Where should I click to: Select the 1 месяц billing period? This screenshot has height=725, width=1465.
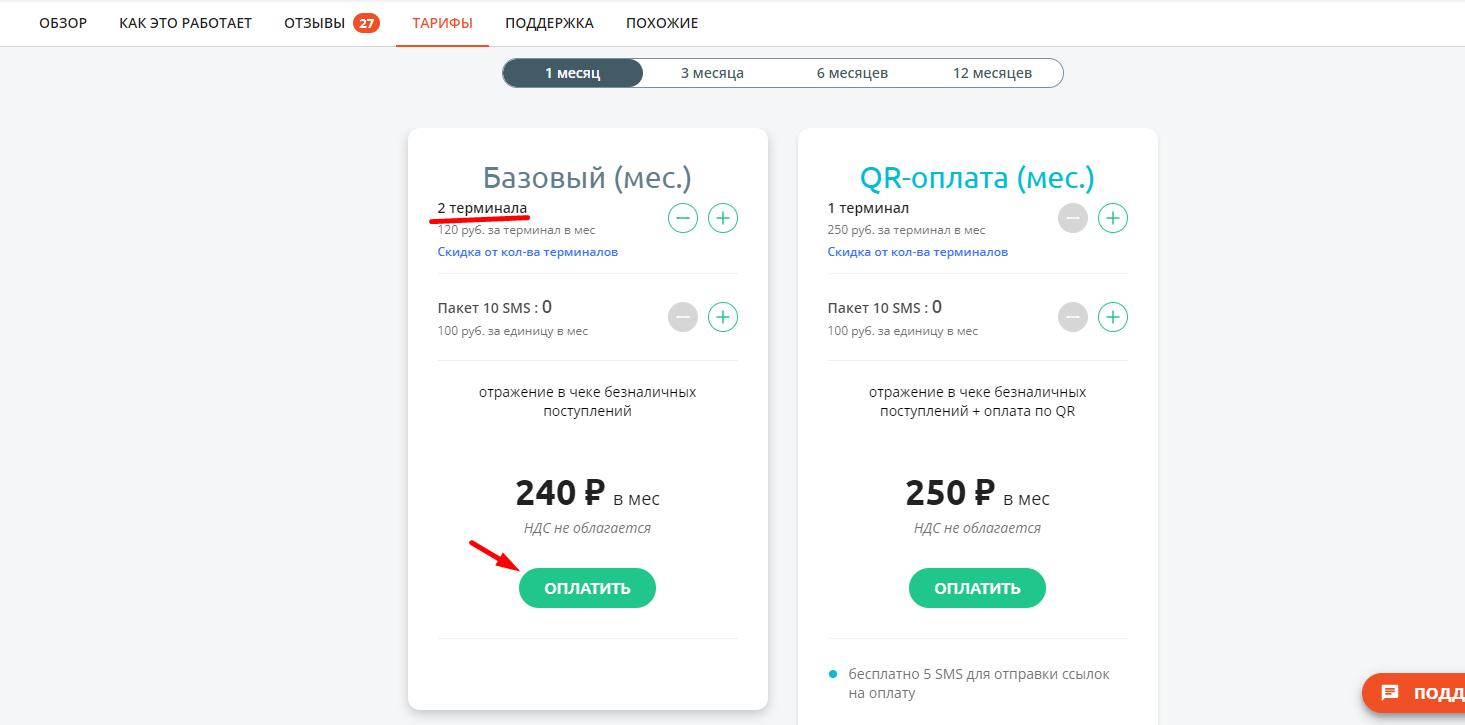(x=573, y=73)
